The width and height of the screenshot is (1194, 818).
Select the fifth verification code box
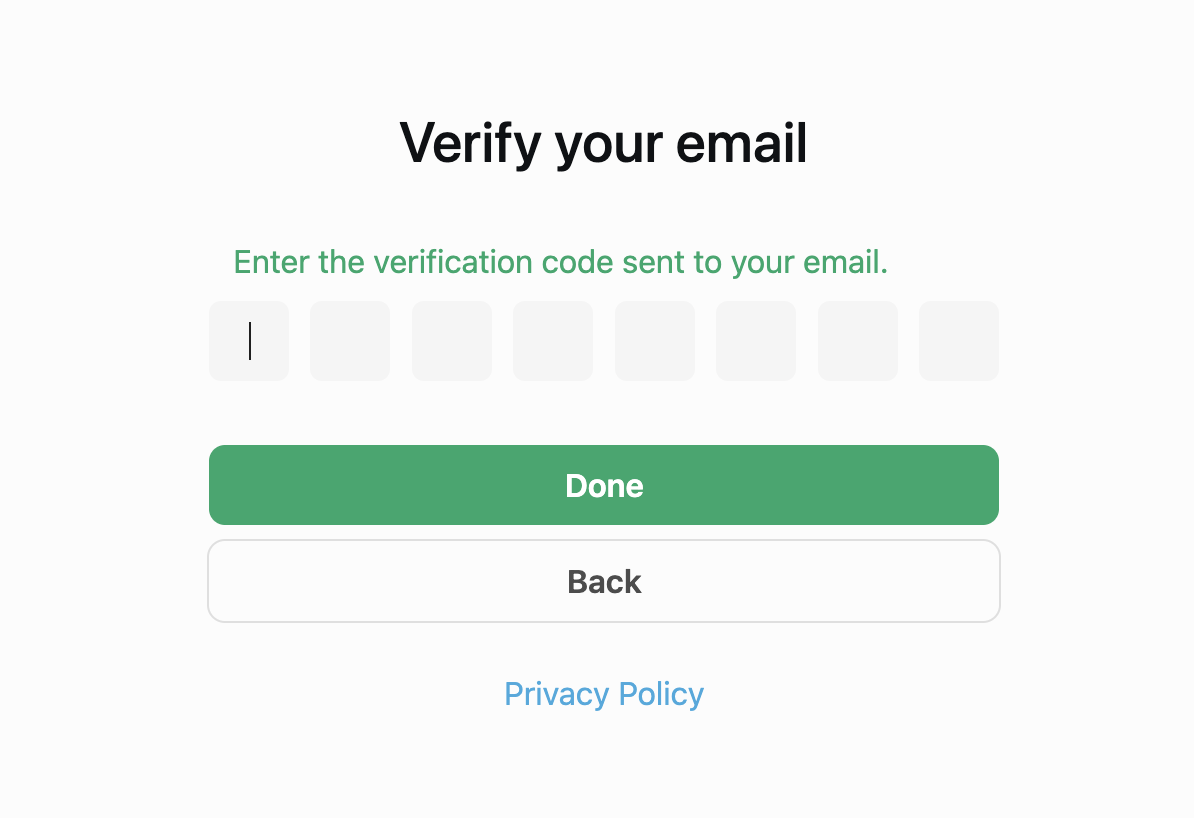coord(655,341)
